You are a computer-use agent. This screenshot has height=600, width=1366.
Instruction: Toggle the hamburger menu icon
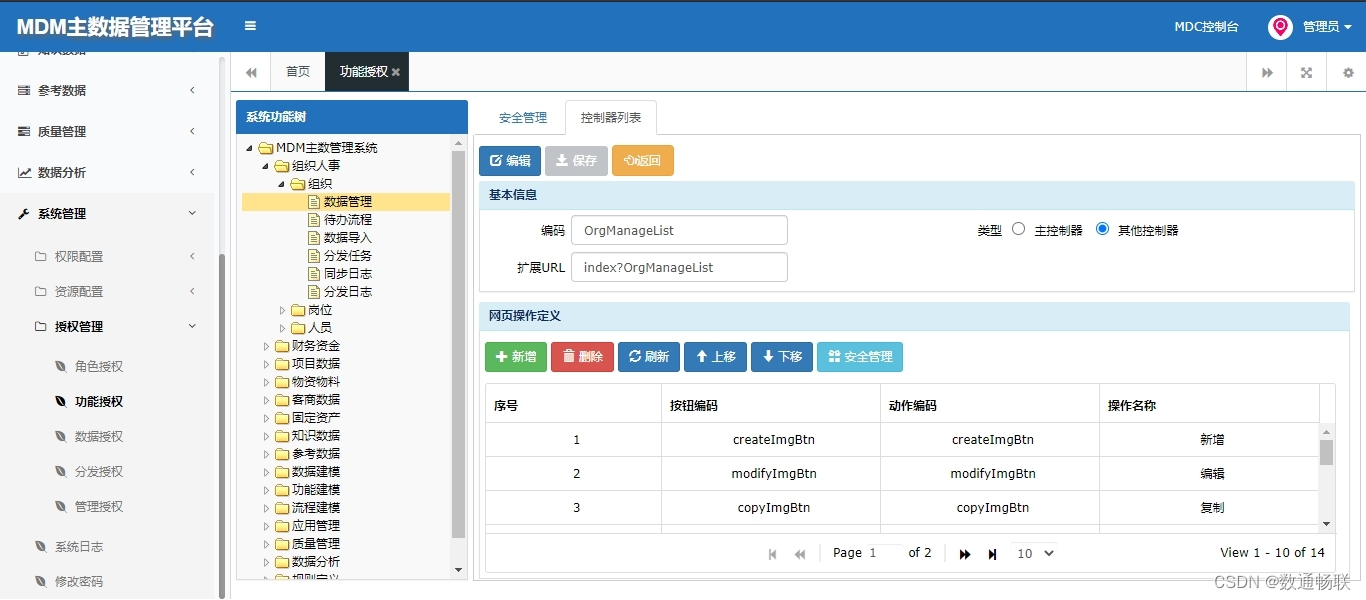(250, 26)
